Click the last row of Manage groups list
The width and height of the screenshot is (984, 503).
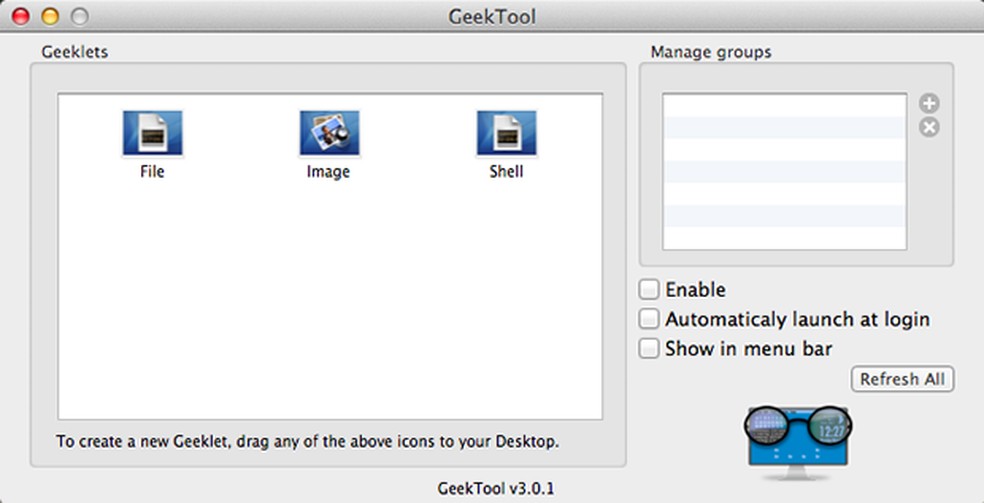pos(784,238)
